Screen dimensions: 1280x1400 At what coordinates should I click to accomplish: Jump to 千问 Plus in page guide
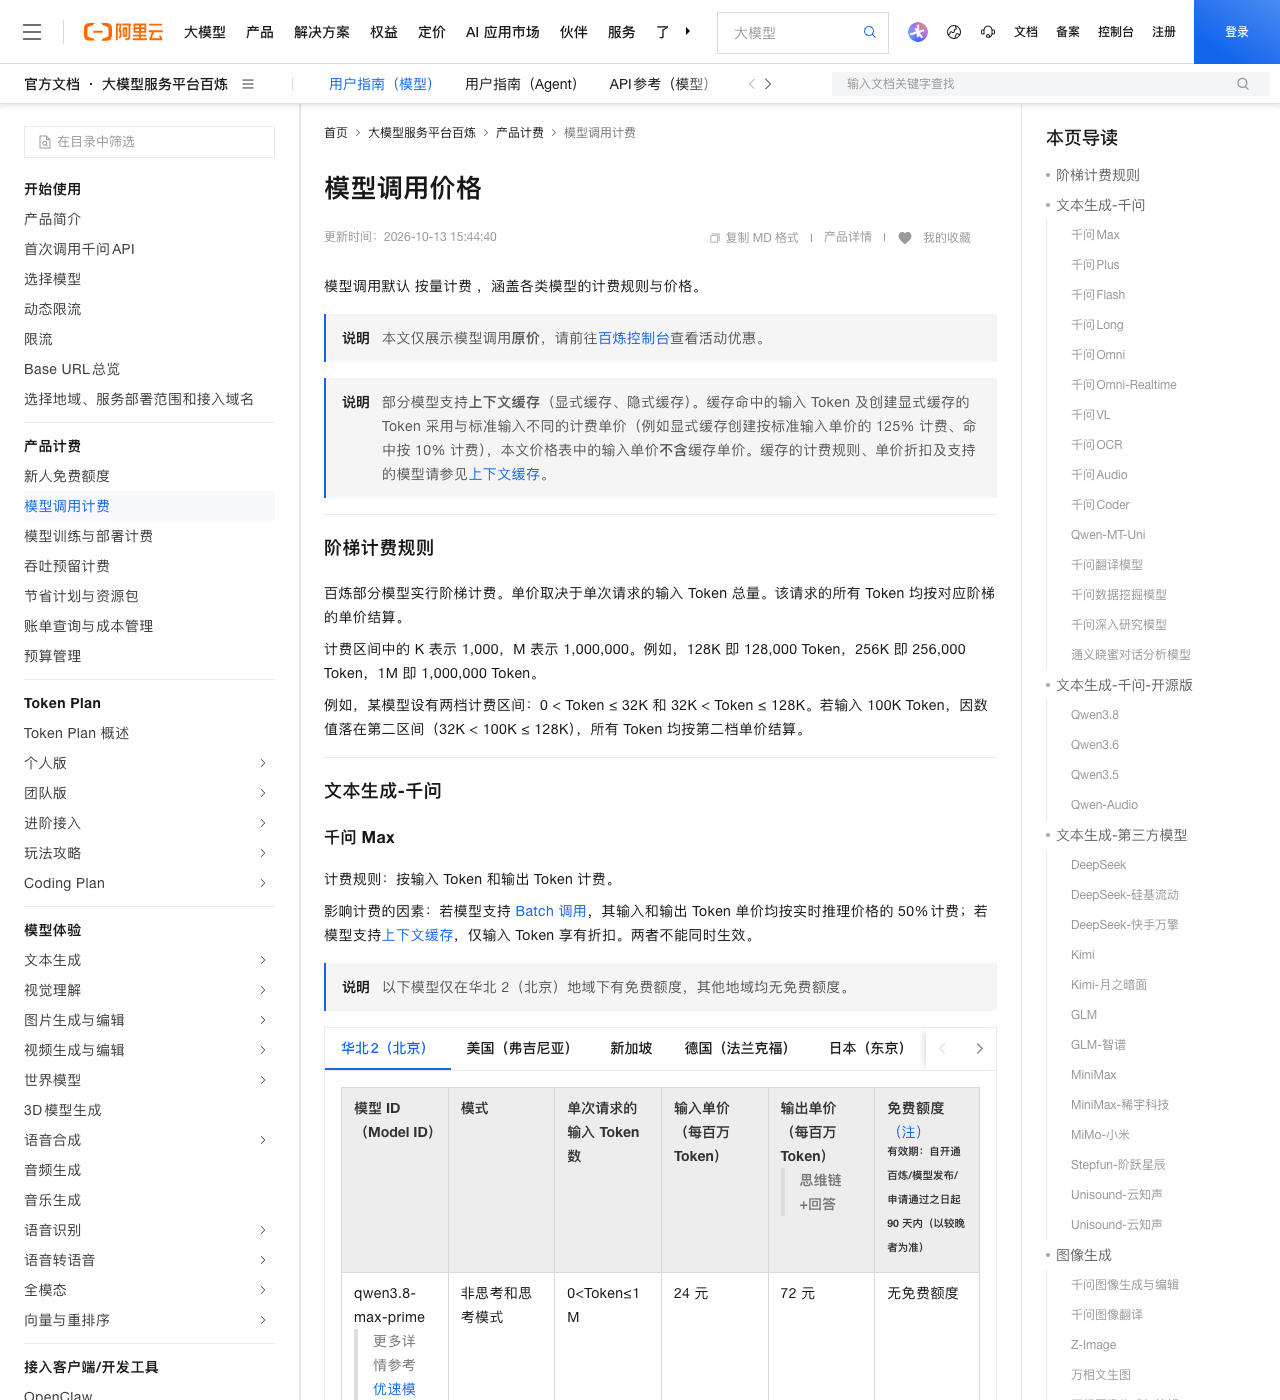coord(1095,265)
